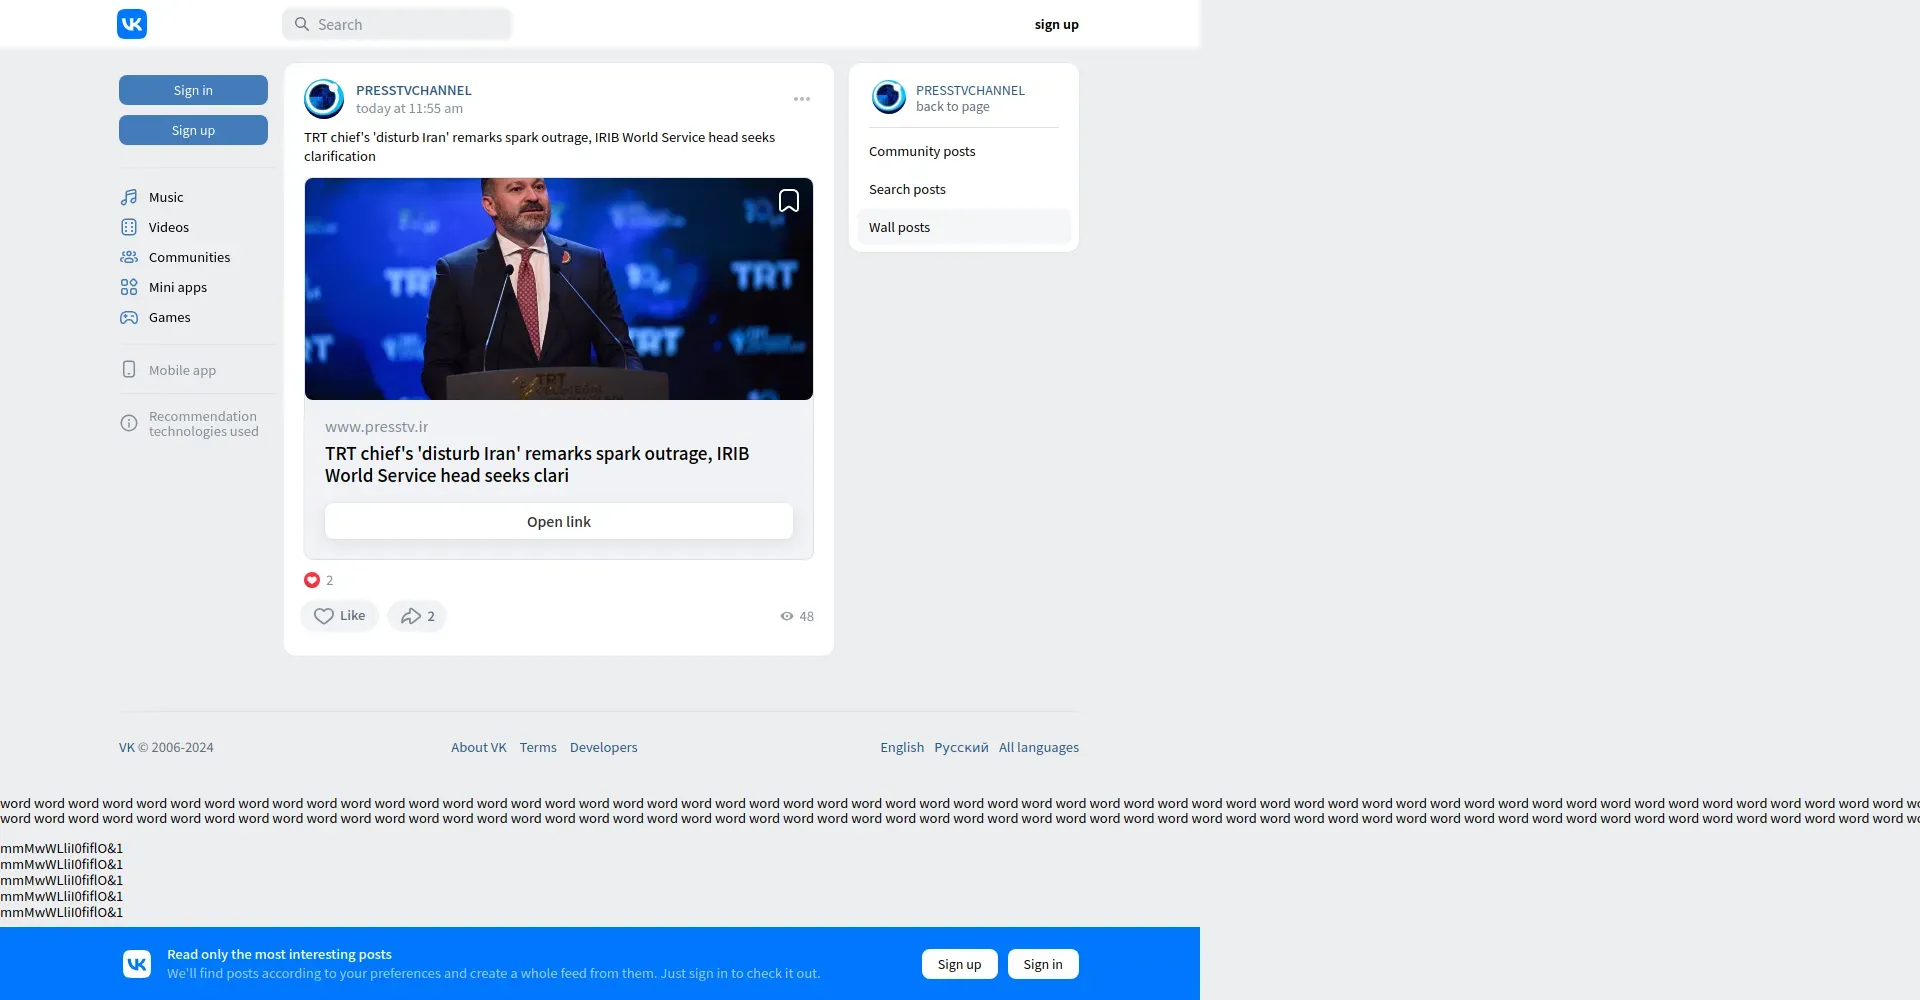Click the views eye icon
Screen dimensions: 1920x1000
[x=787, y=616]
